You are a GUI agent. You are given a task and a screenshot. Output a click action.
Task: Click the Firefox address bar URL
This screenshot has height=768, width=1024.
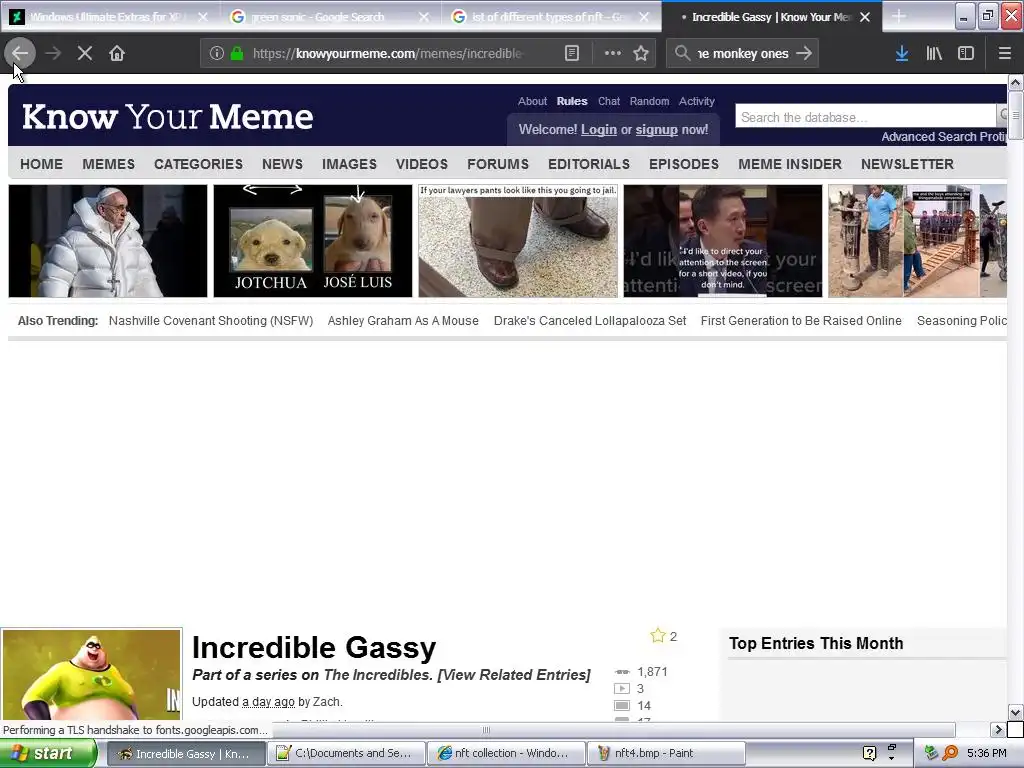(387, 53)
